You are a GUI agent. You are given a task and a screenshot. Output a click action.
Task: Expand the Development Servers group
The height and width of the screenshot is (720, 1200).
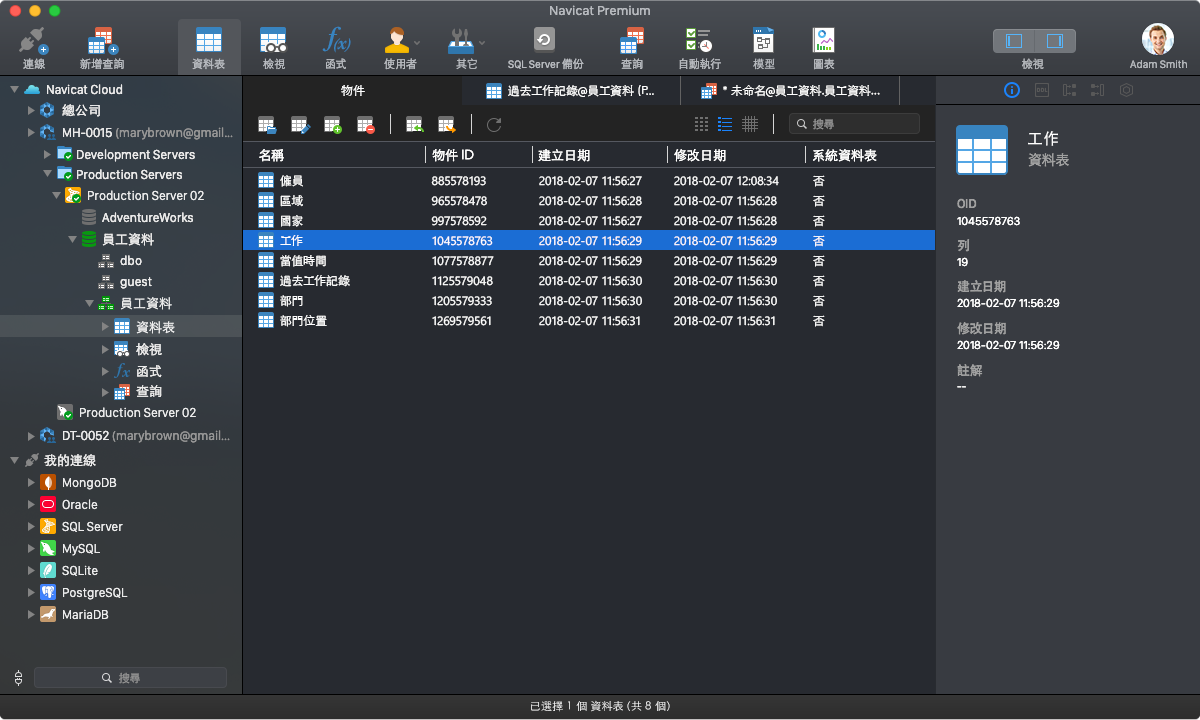click(47, 155)
